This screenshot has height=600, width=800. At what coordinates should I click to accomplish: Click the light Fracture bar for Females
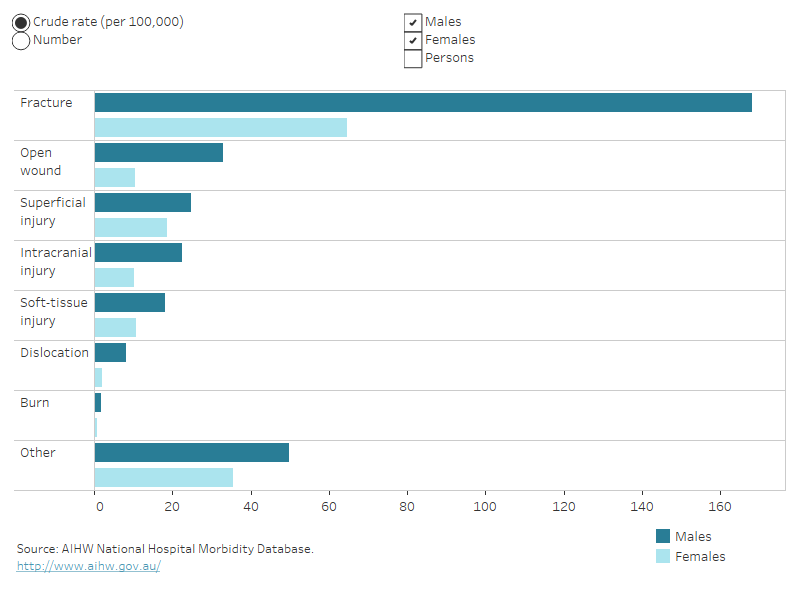pos(220,127)
